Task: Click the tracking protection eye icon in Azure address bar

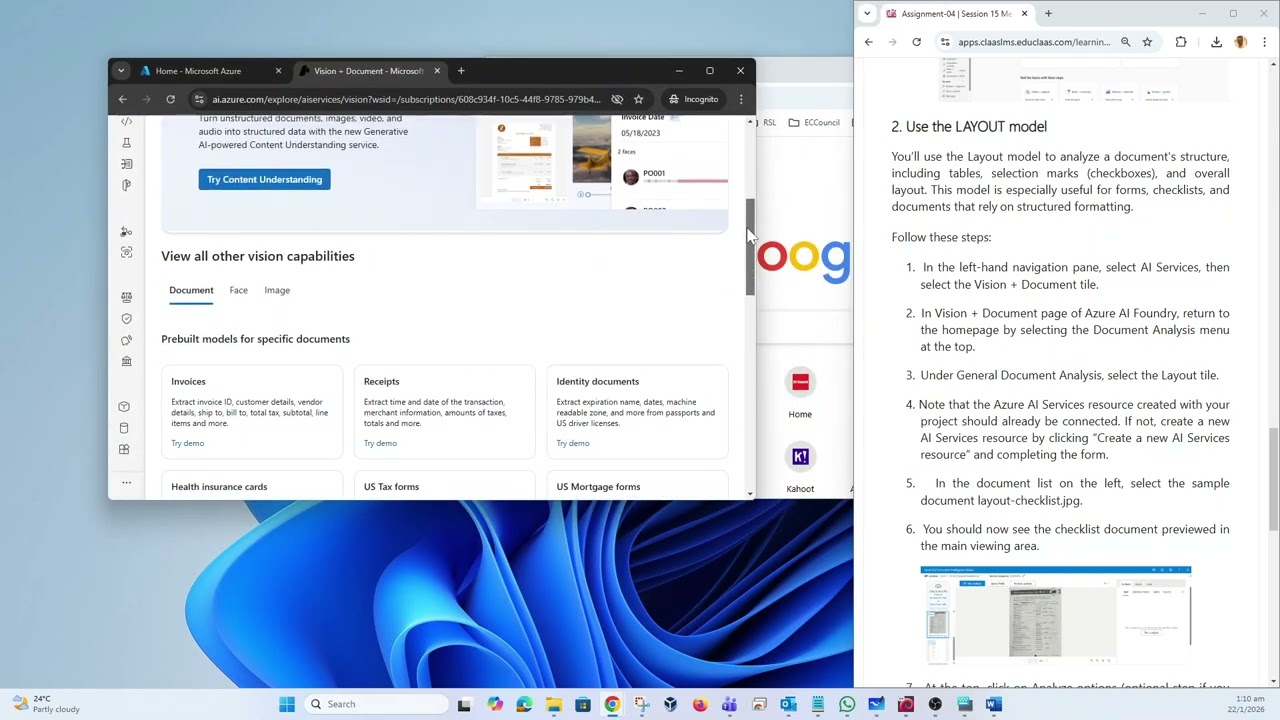Action: [x=617, y=99]
